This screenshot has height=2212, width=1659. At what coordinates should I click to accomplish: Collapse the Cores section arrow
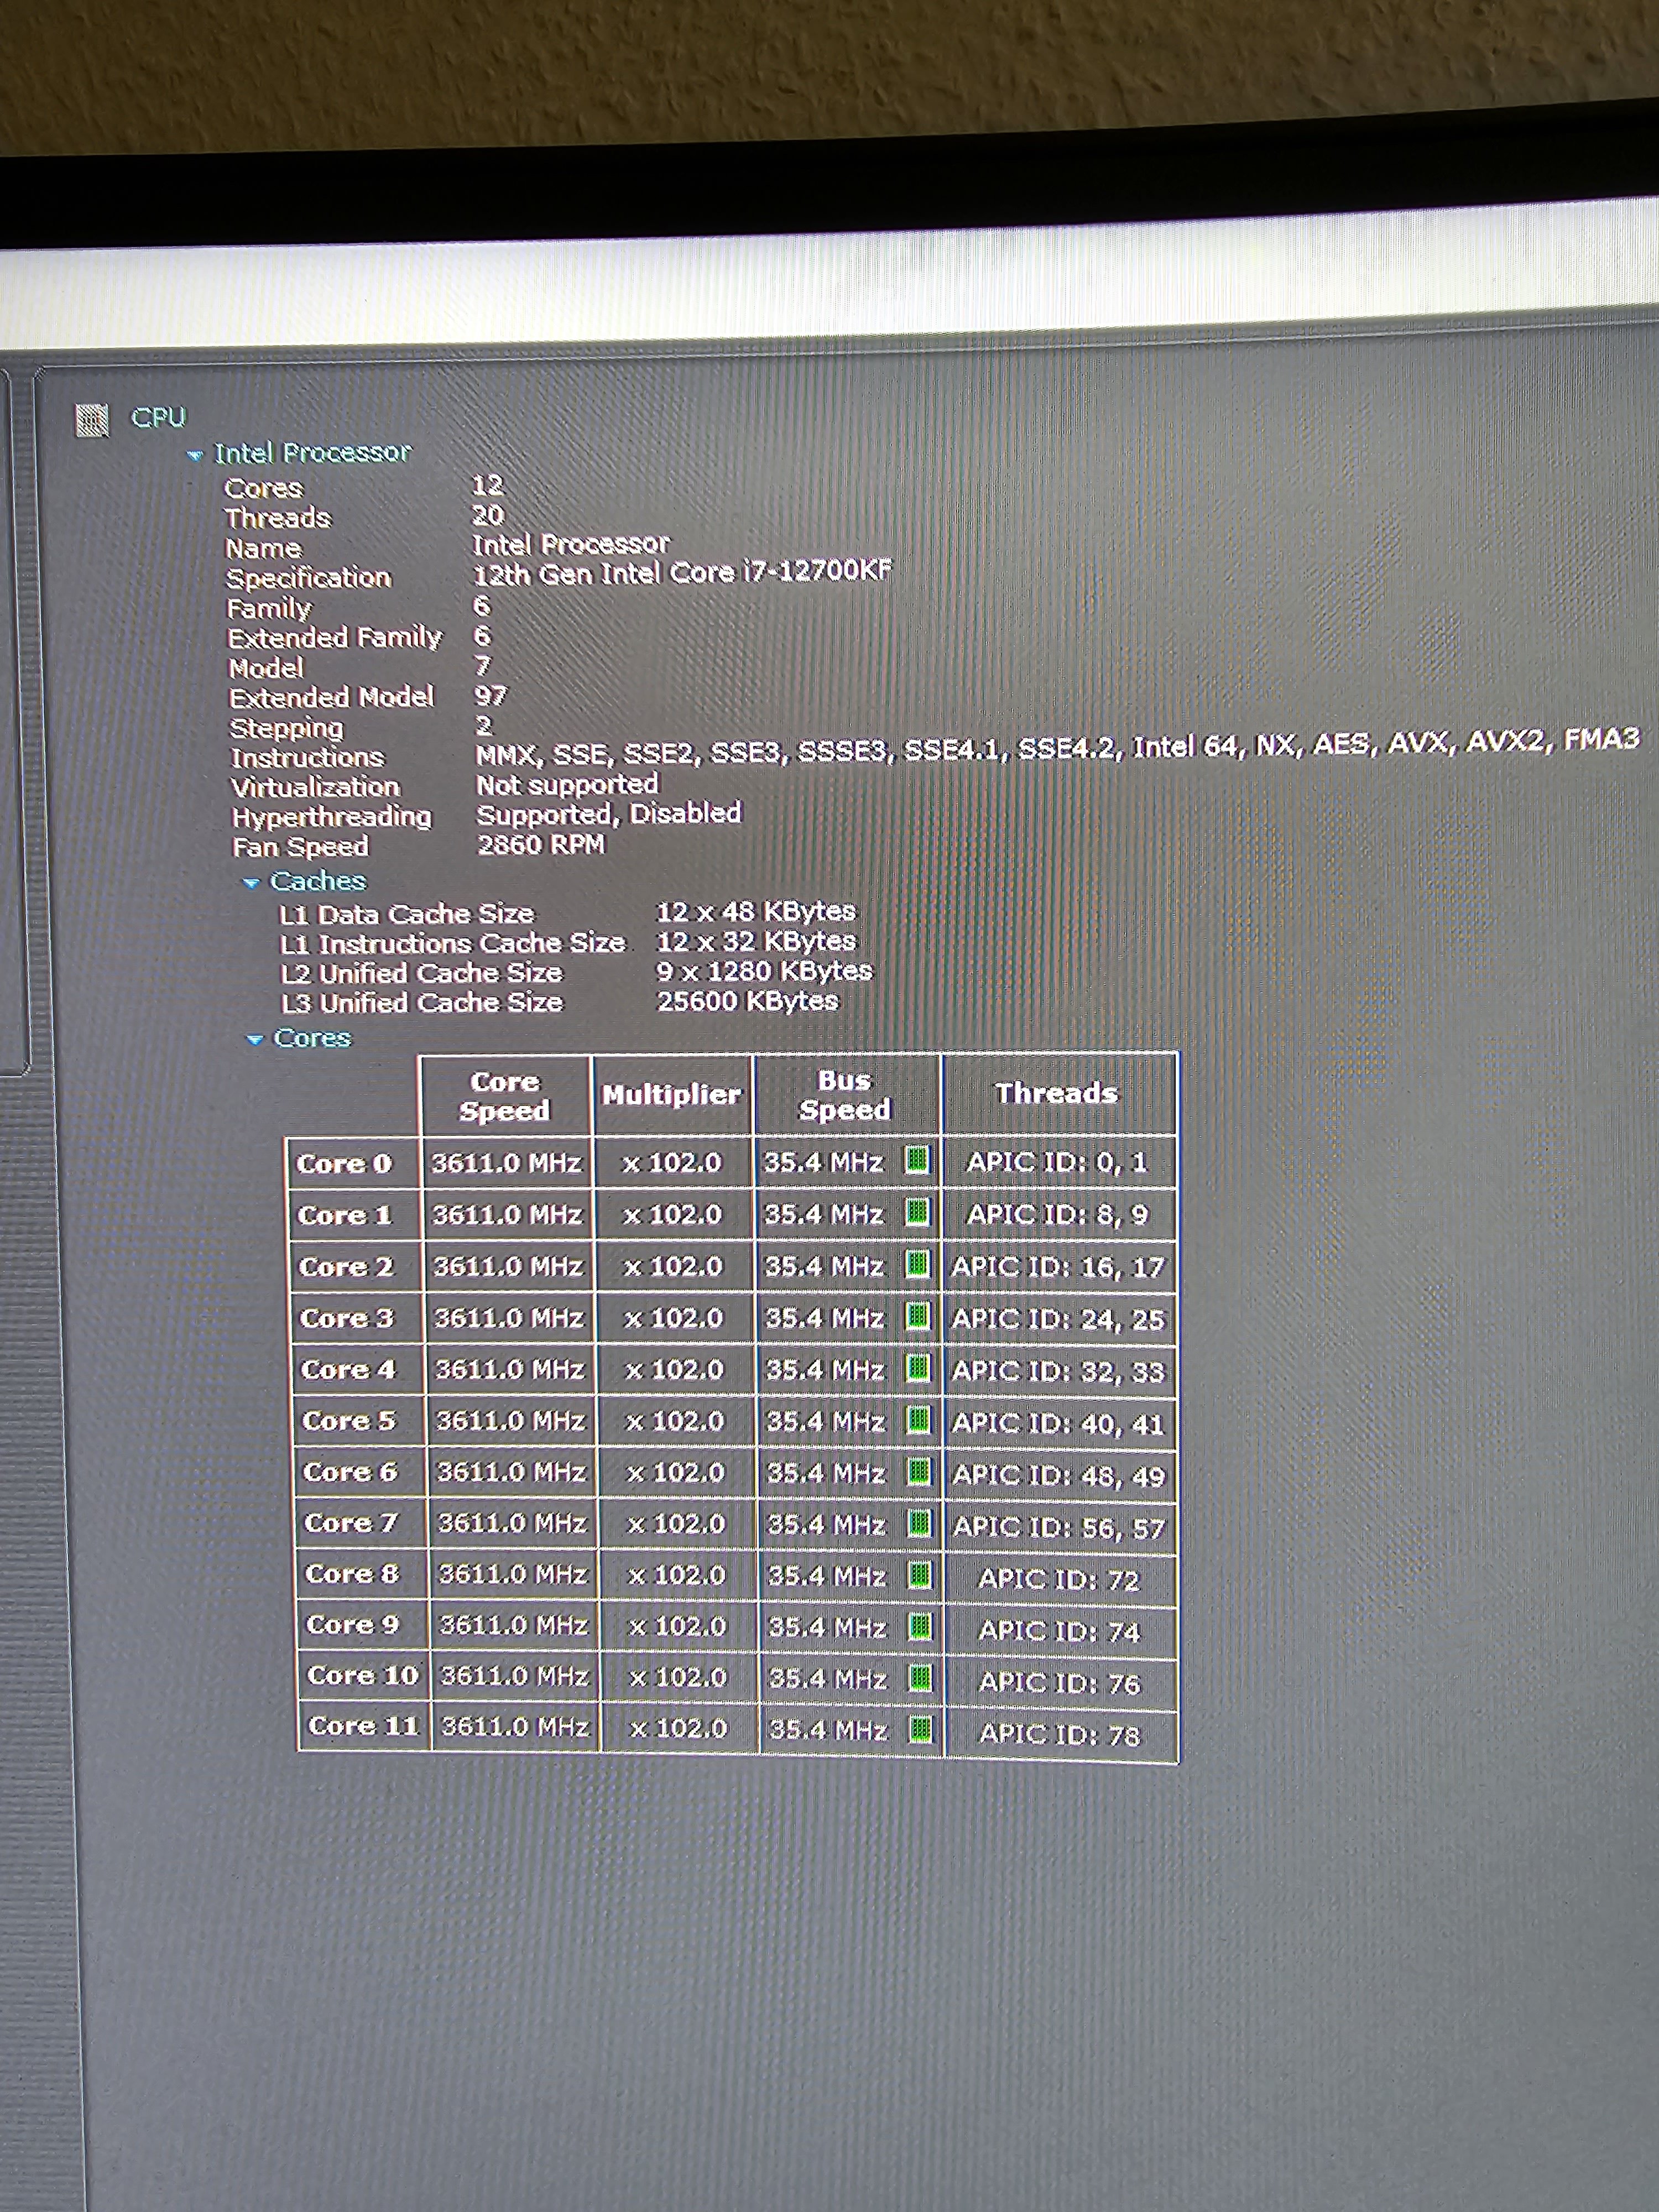[254, 1040]
